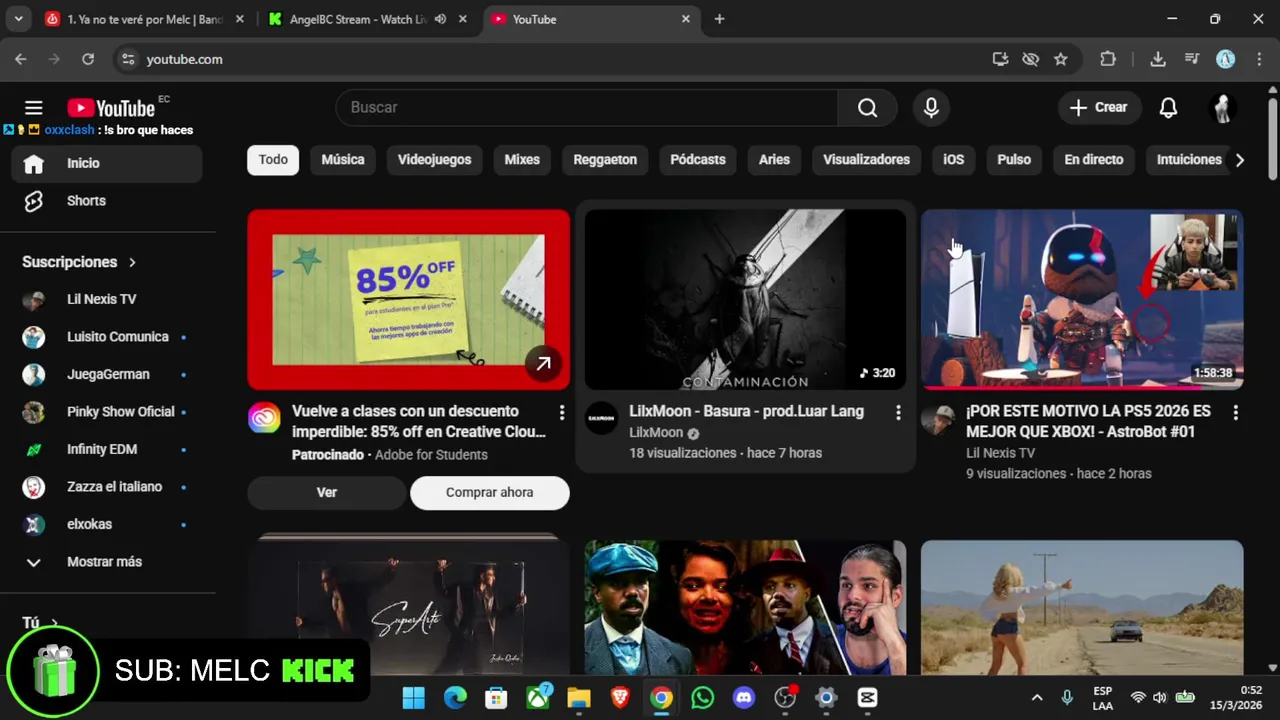Click Comprar ahora button
This screenshot has height=720, width=1280.
tap(490, 492)
